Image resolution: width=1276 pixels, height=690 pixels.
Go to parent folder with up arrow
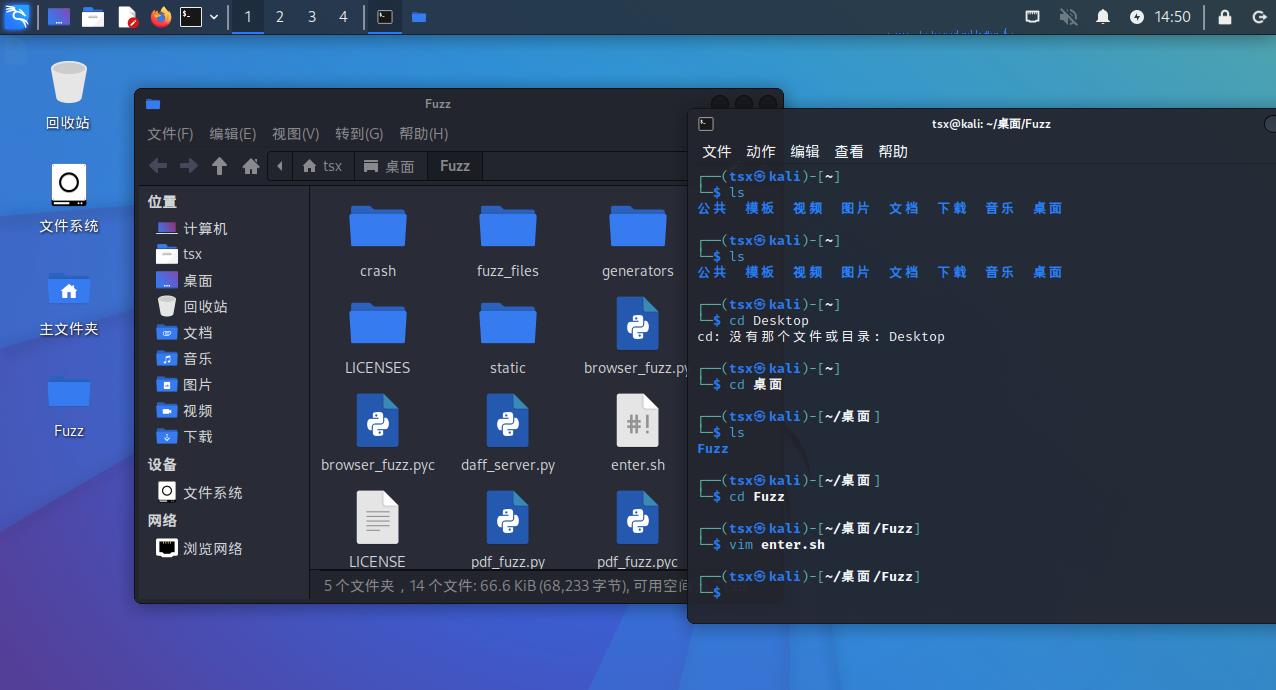coord(220,166)
